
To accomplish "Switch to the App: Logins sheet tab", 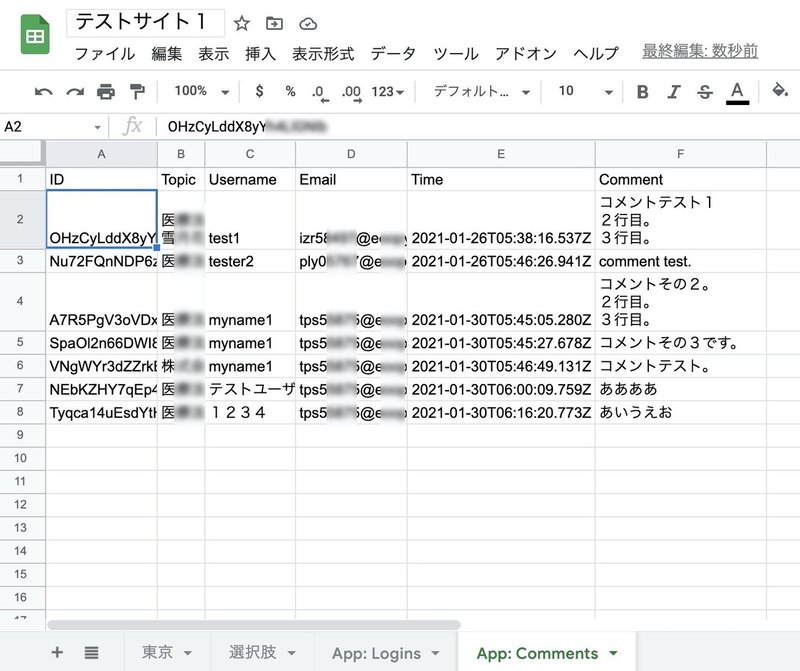I will tap(377, 653).
